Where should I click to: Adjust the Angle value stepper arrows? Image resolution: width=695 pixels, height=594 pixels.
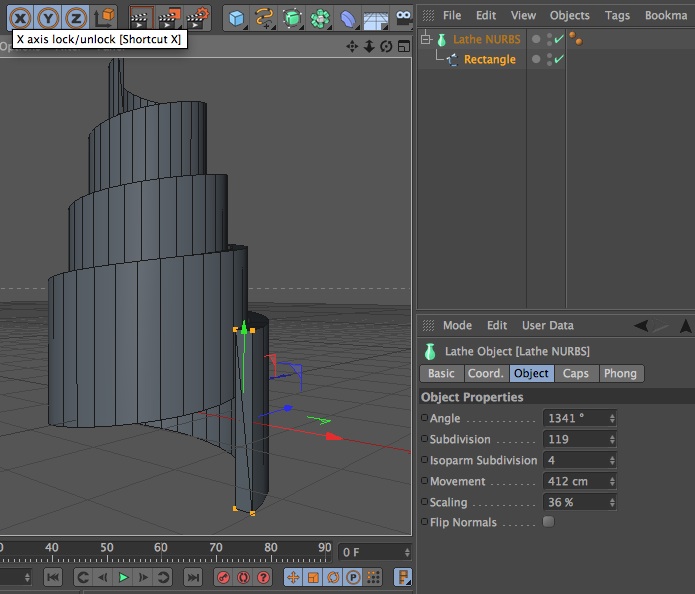point(612,418)
